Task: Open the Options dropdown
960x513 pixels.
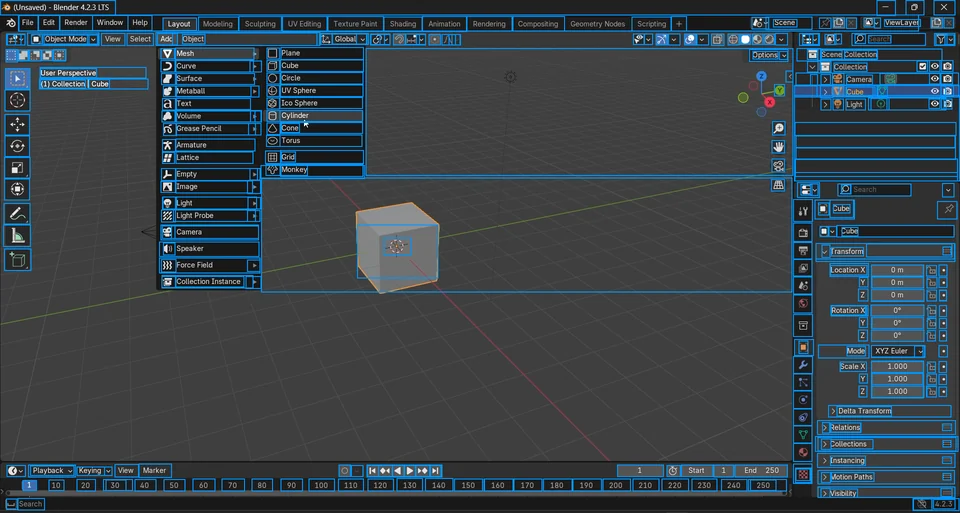Action: coord(770,55)
